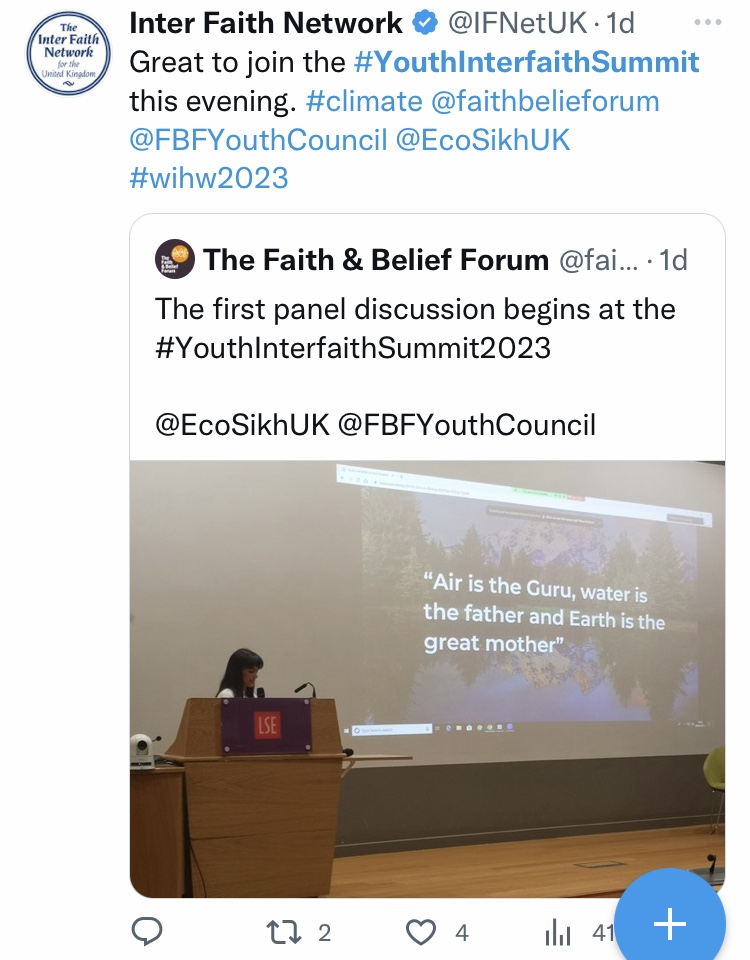Compose new tweet with plus button
The image size is (750, 960).
(x=668, y=924)
